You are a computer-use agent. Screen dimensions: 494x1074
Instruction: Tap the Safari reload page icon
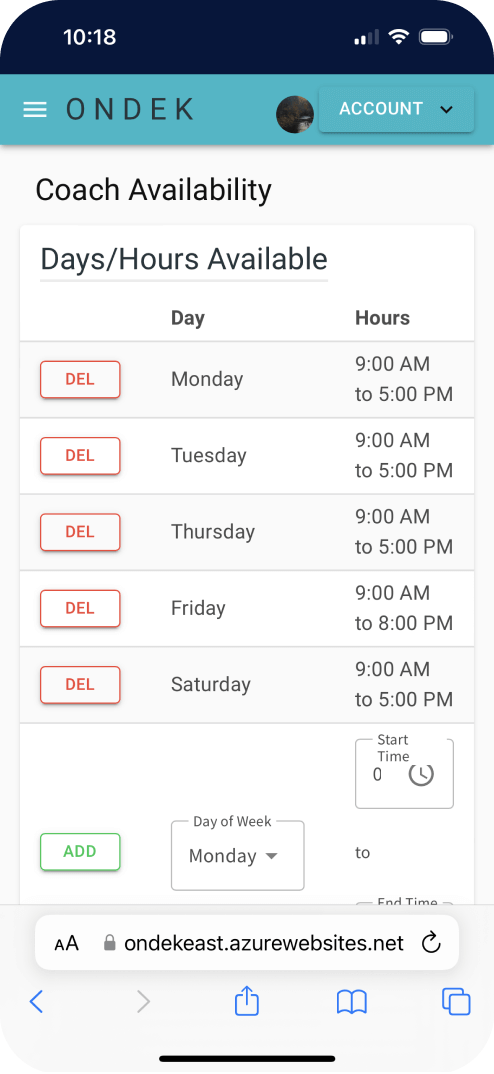coord(431,943)
